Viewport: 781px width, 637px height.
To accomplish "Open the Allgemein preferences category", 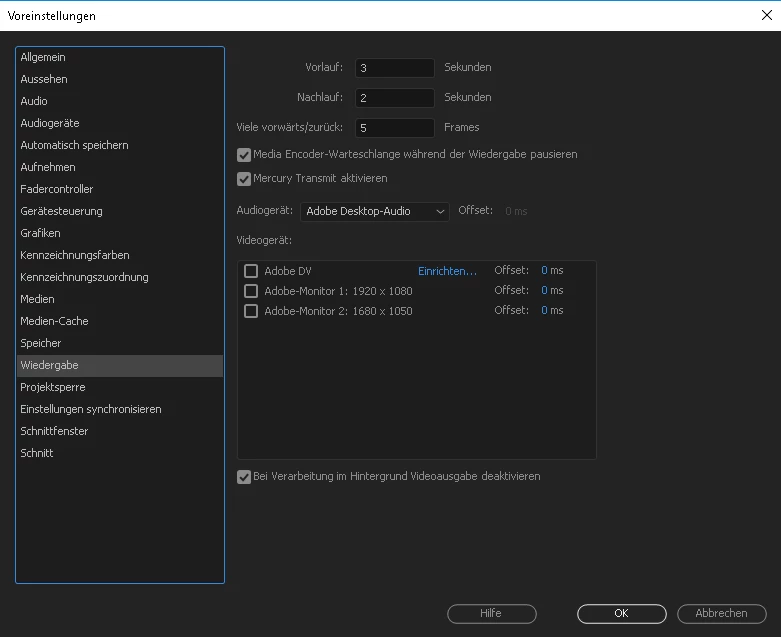I will [120, 57].
